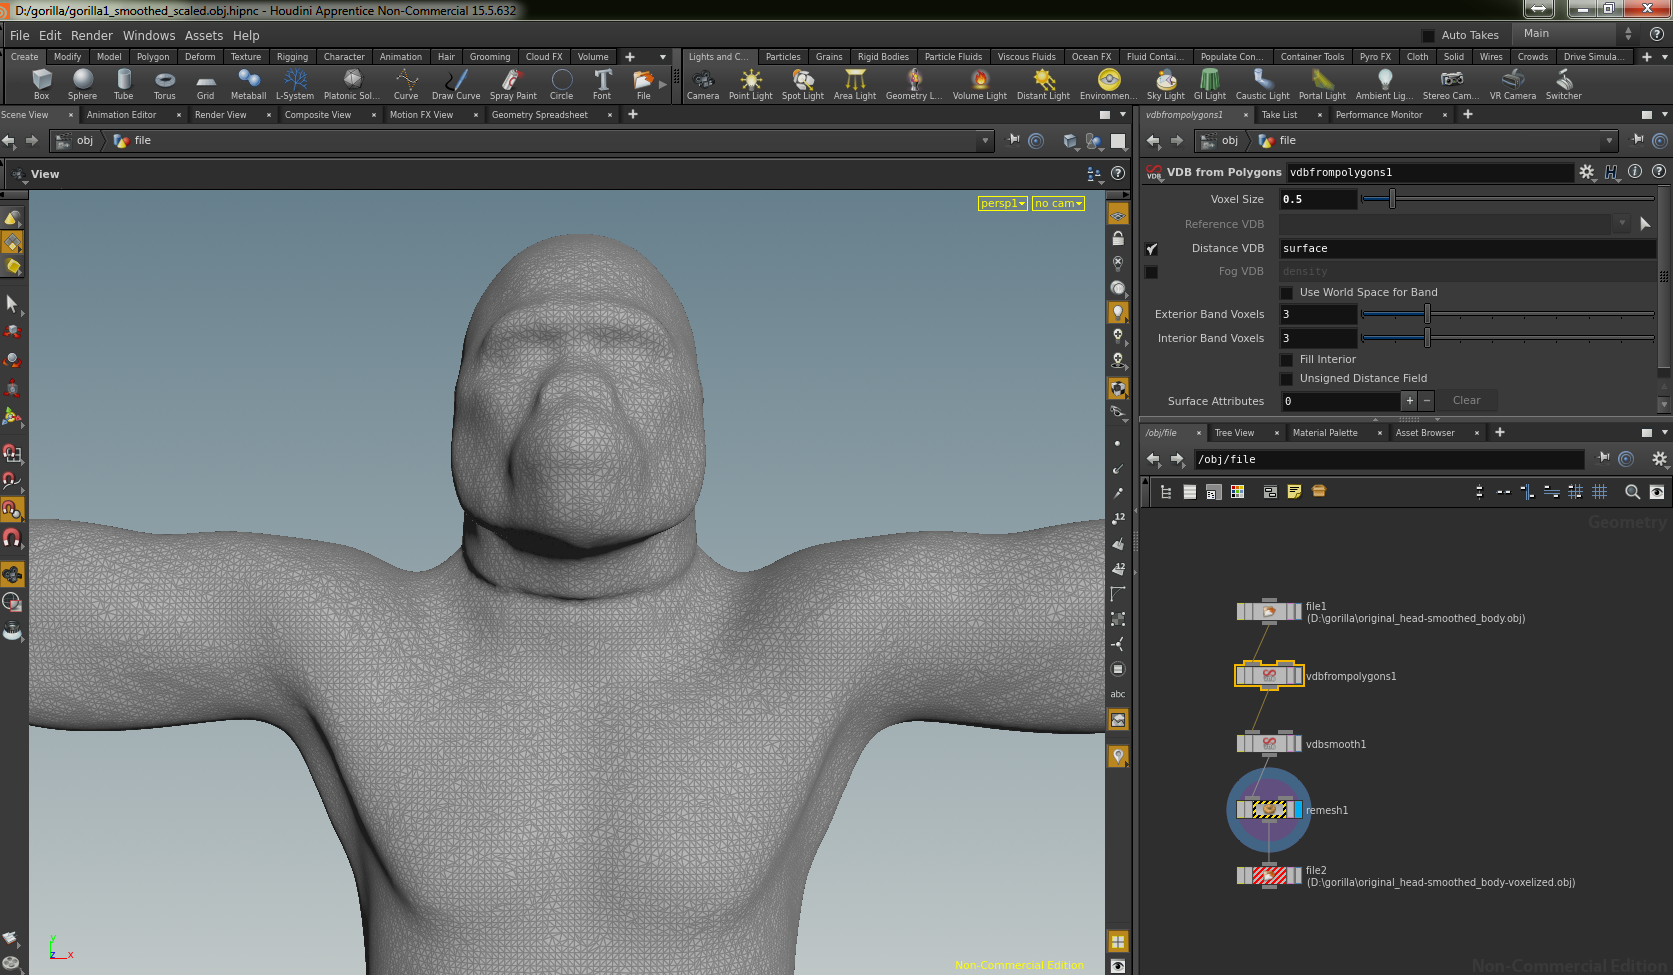Enable the Fill Interior checkbox
The height and width of the screenshot is (975, 1673).
(1287, 360)
